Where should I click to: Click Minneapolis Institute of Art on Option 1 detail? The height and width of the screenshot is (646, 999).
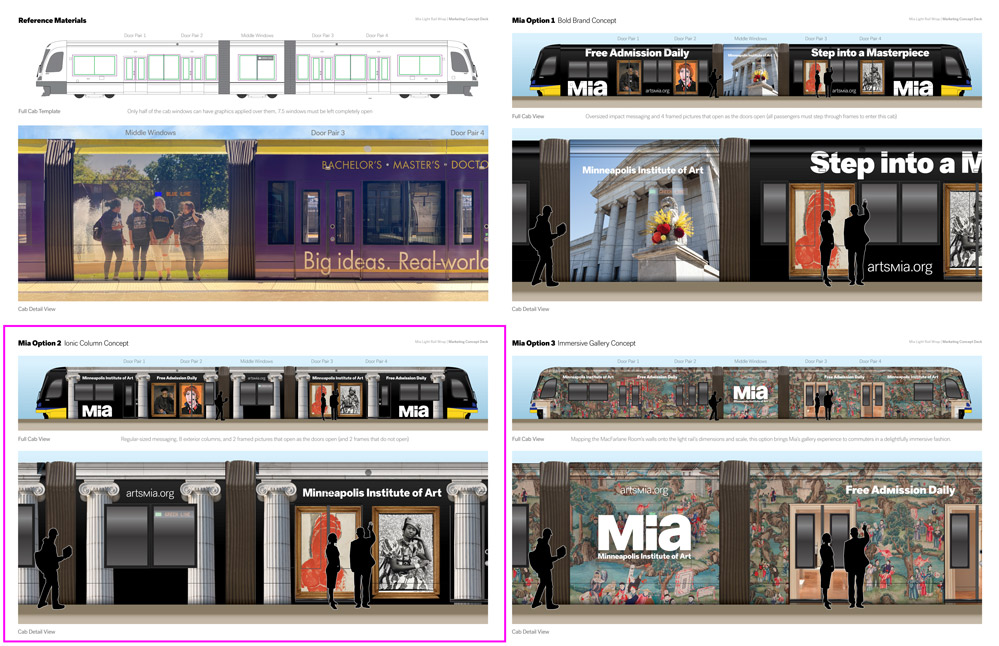pos(643,170)
